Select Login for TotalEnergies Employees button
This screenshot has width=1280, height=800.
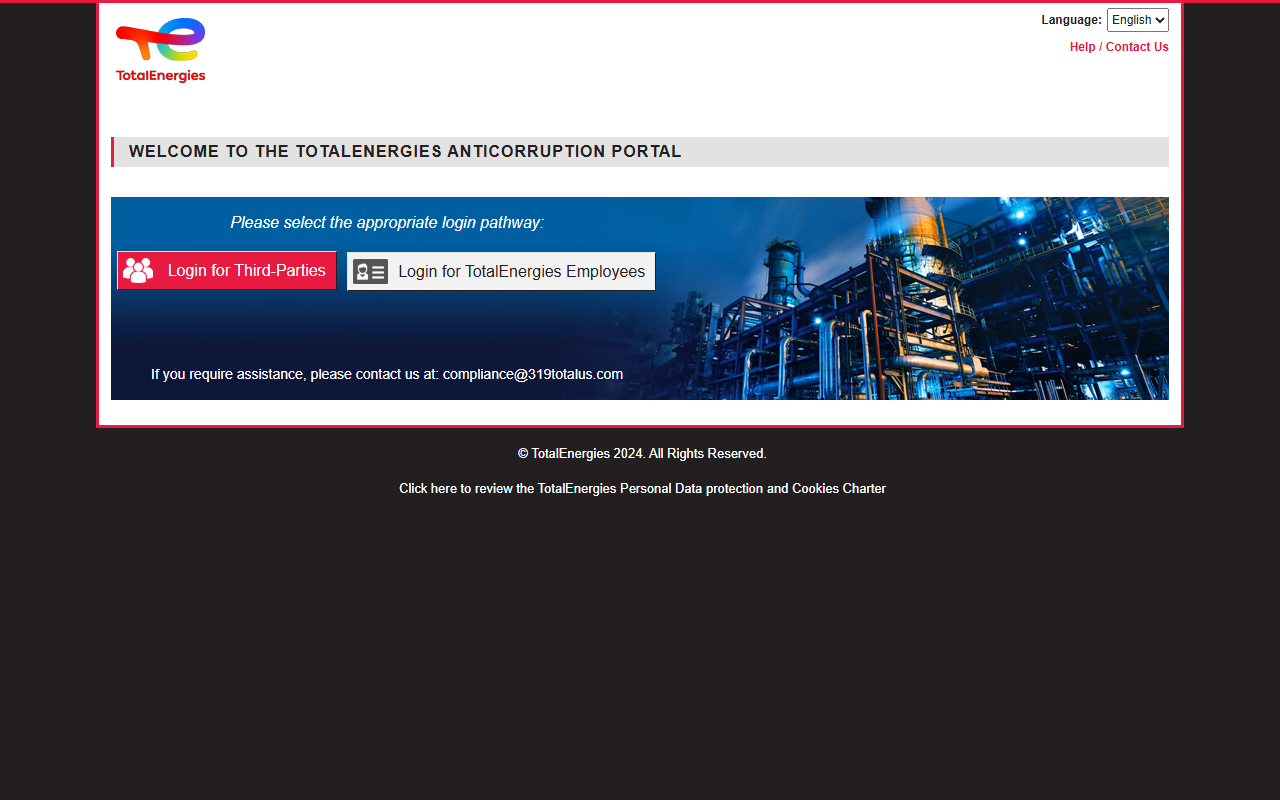coord(501,271)
